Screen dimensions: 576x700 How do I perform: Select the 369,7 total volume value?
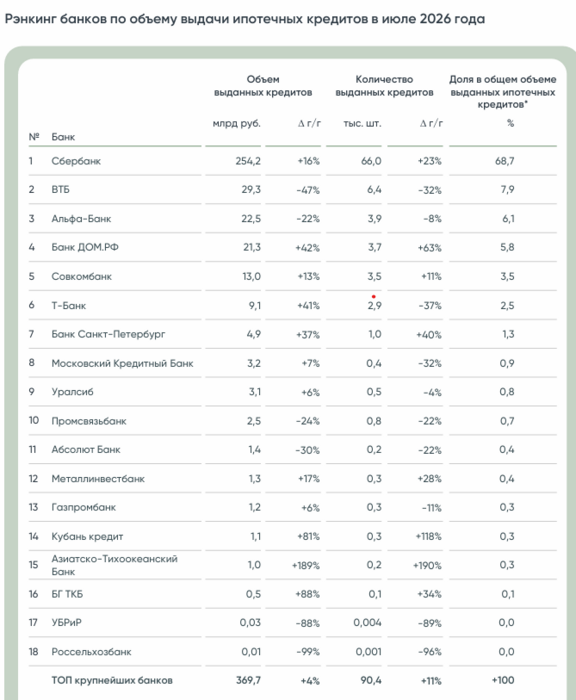[x=248, y=680]
